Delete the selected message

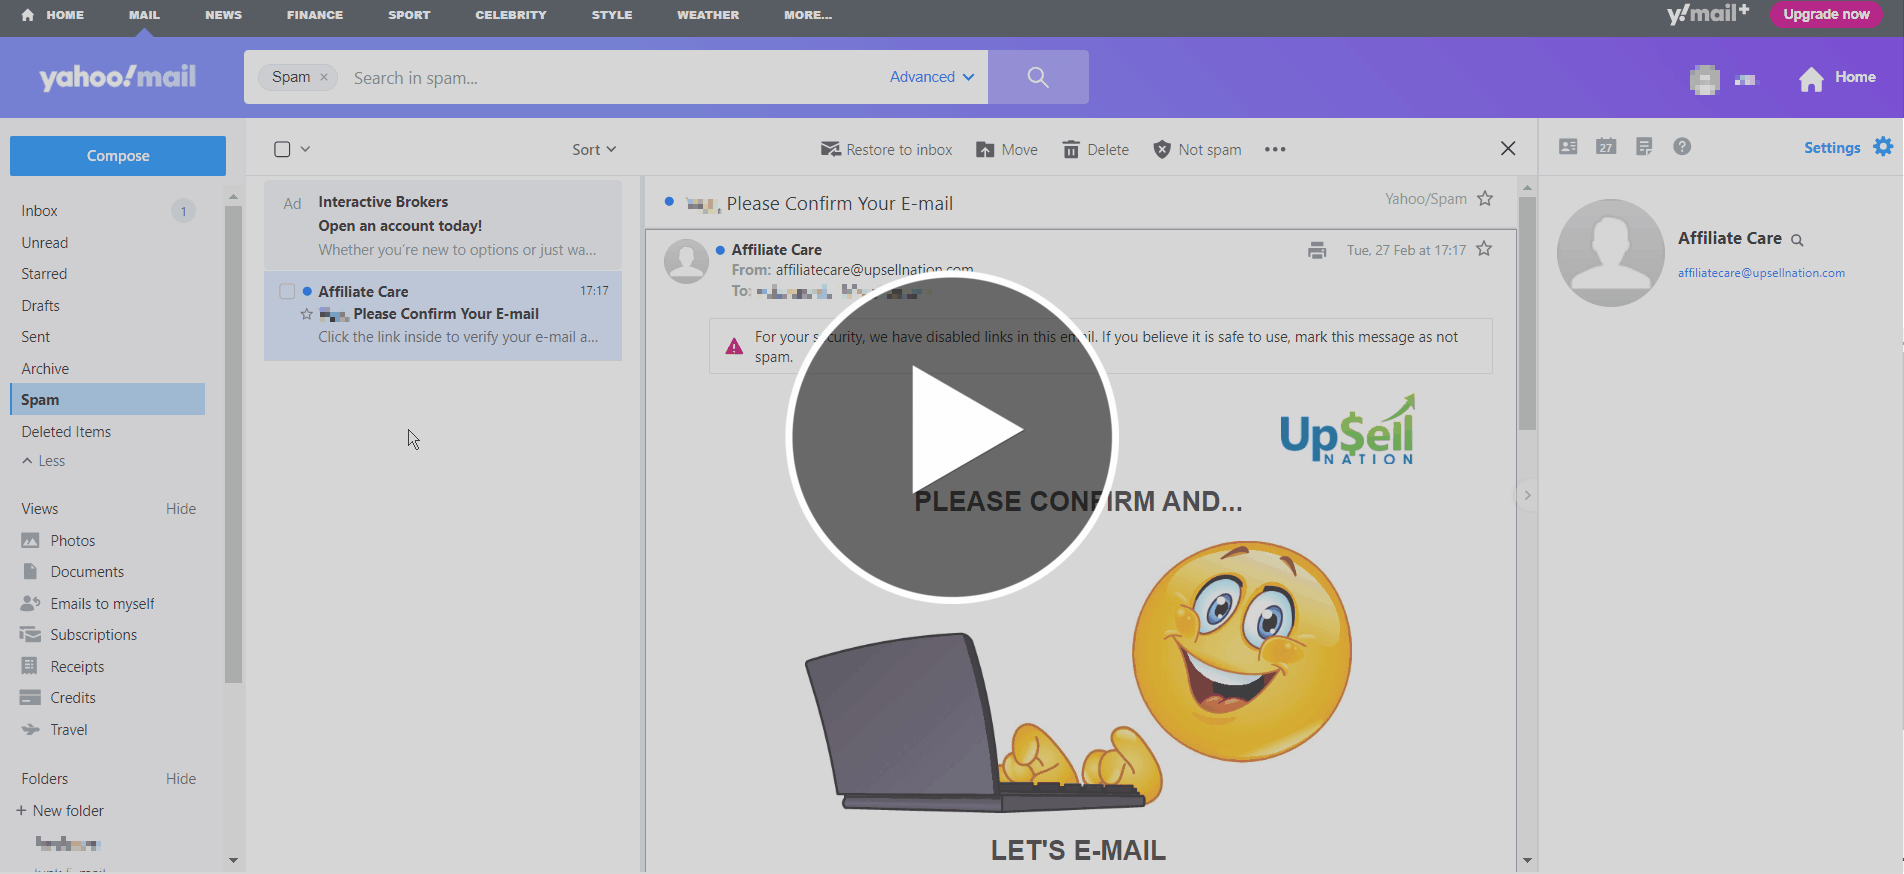pyautogui.click(x=1096, y=150)
